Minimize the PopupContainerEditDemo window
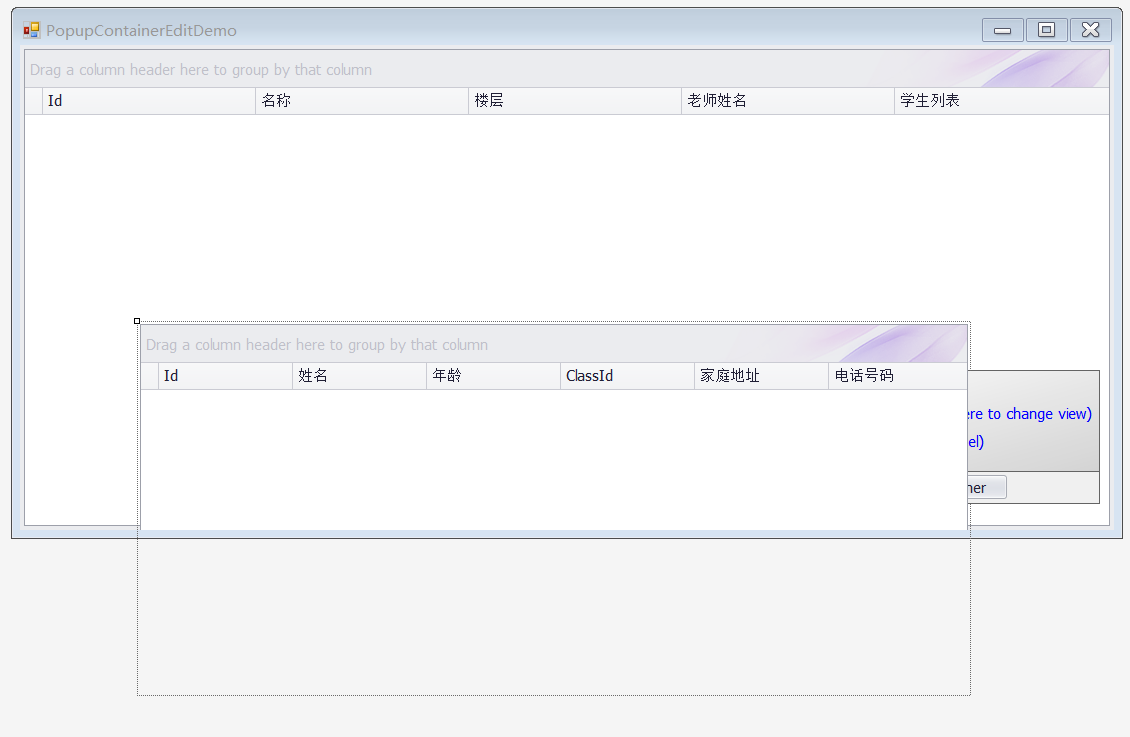 (1001, 29)
